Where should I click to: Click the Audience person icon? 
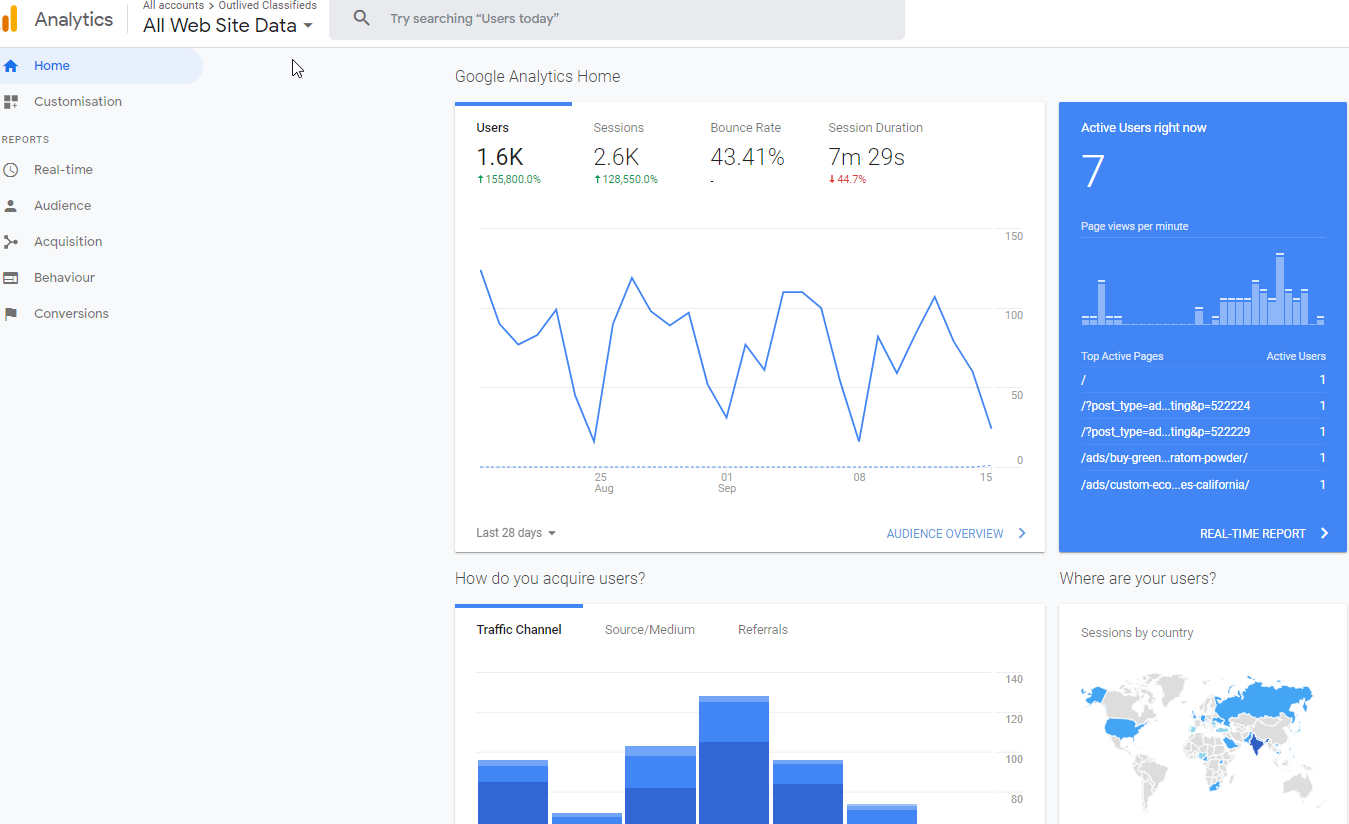[x=11, y=206]
